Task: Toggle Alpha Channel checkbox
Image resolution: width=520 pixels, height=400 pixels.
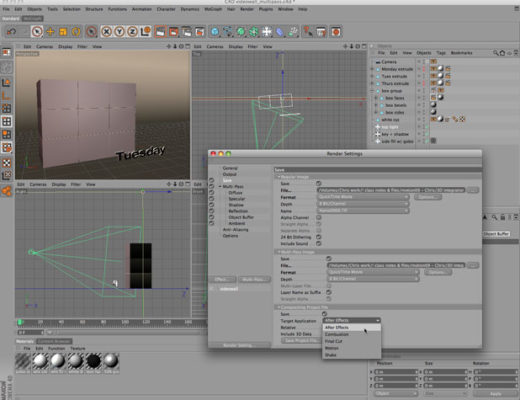Action: coord(319,217)
